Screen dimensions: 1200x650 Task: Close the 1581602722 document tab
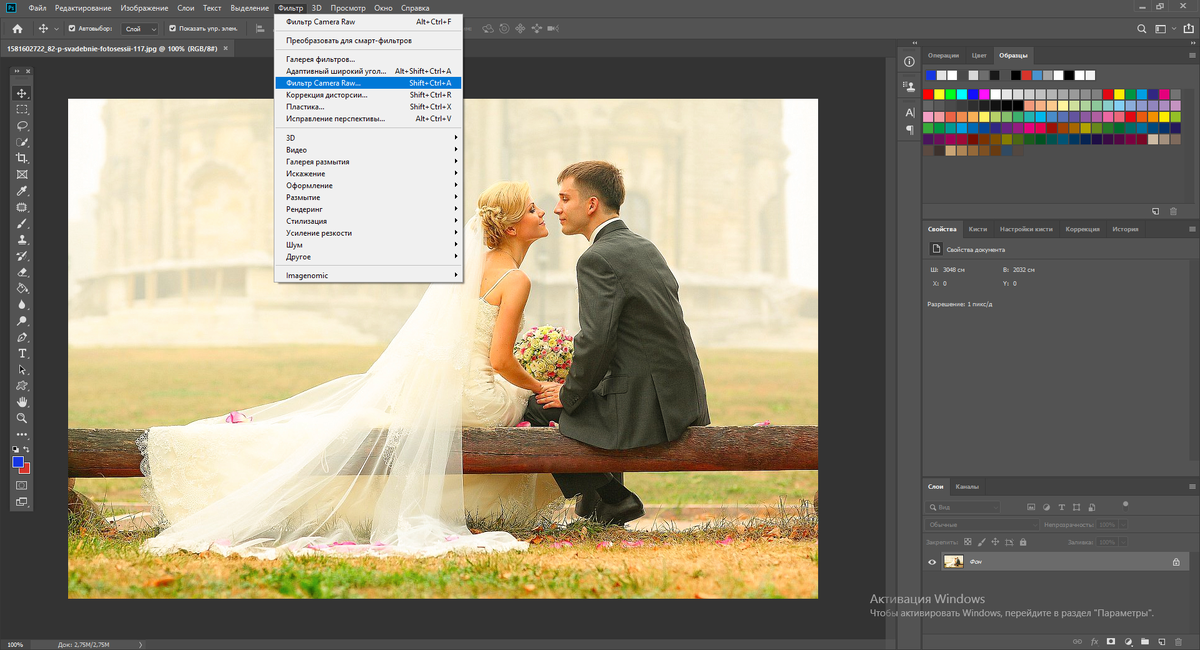[x=227, y=47]
